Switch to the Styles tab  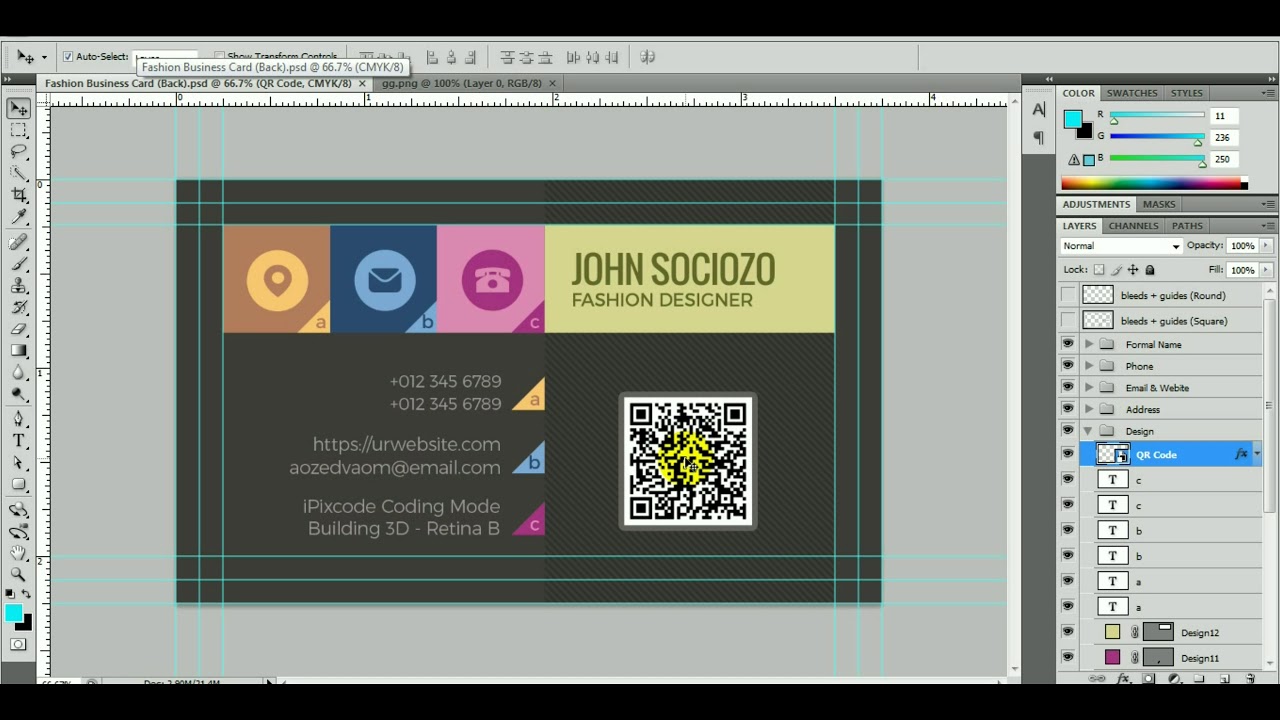pyautogui.click(x=1187, y=93)
